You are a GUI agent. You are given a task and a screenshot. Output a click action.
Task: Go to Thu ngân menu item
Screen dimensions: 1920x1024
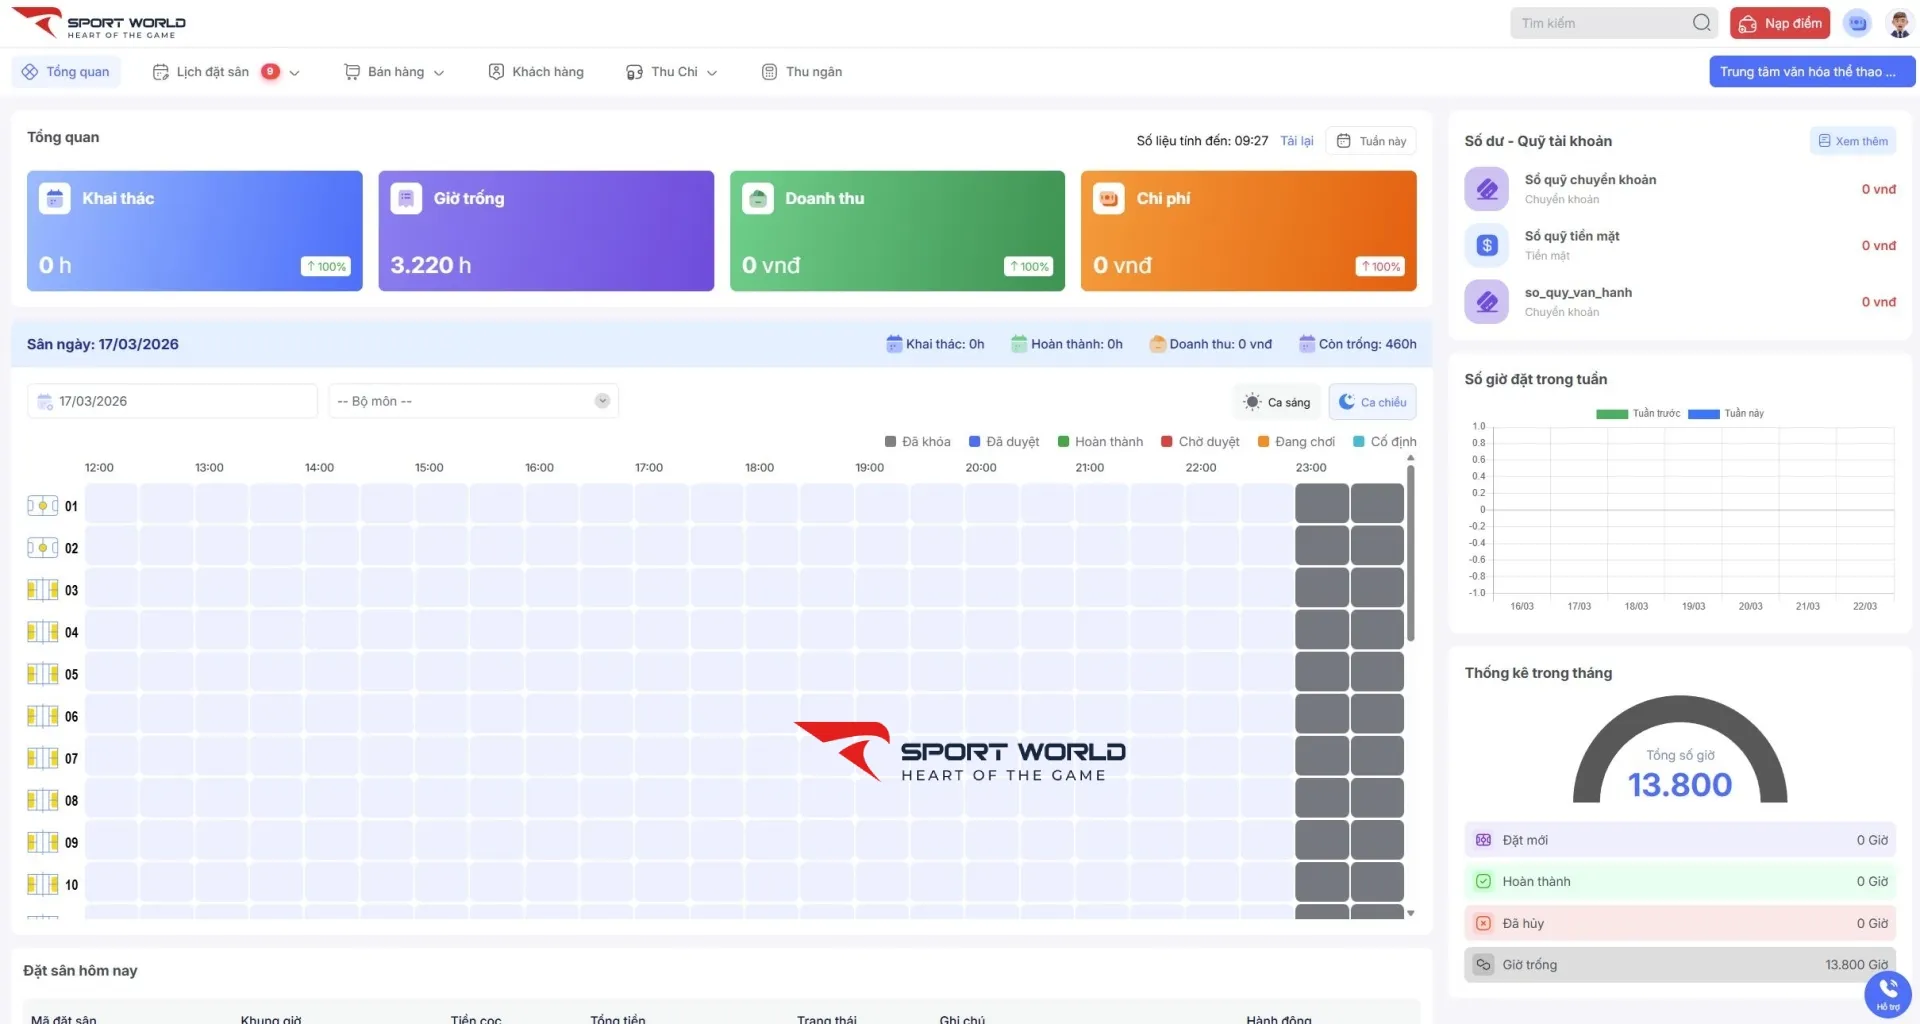[802, 72]
